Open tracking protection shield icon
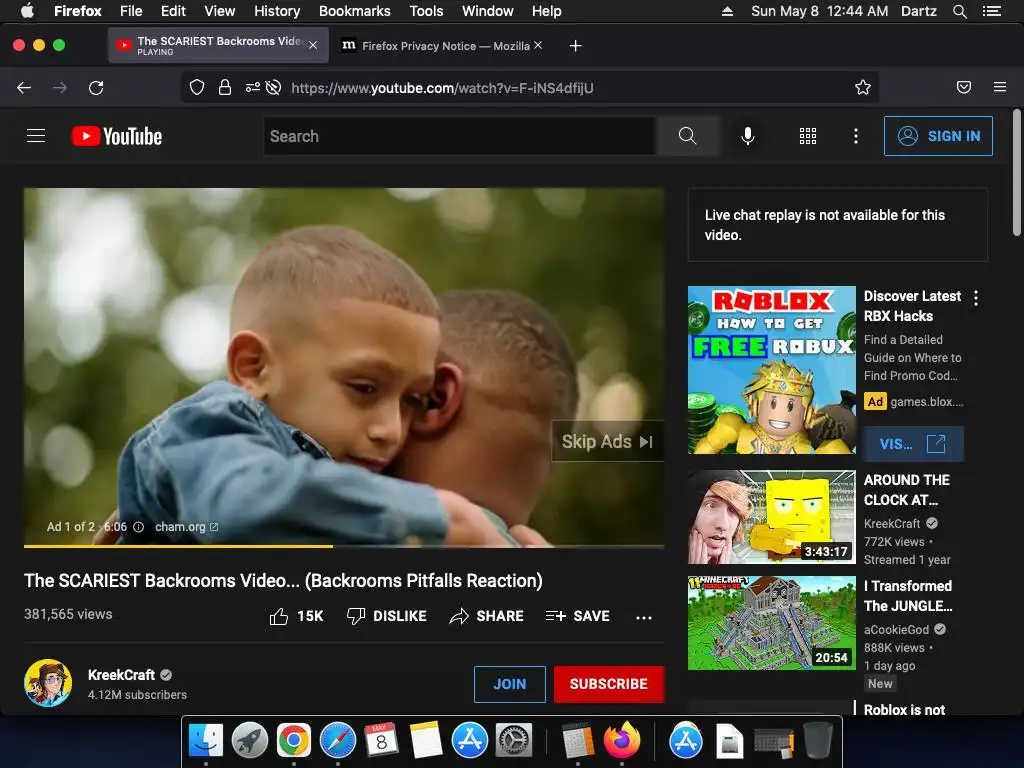1024x768 pixels. [x=197, y=88]
